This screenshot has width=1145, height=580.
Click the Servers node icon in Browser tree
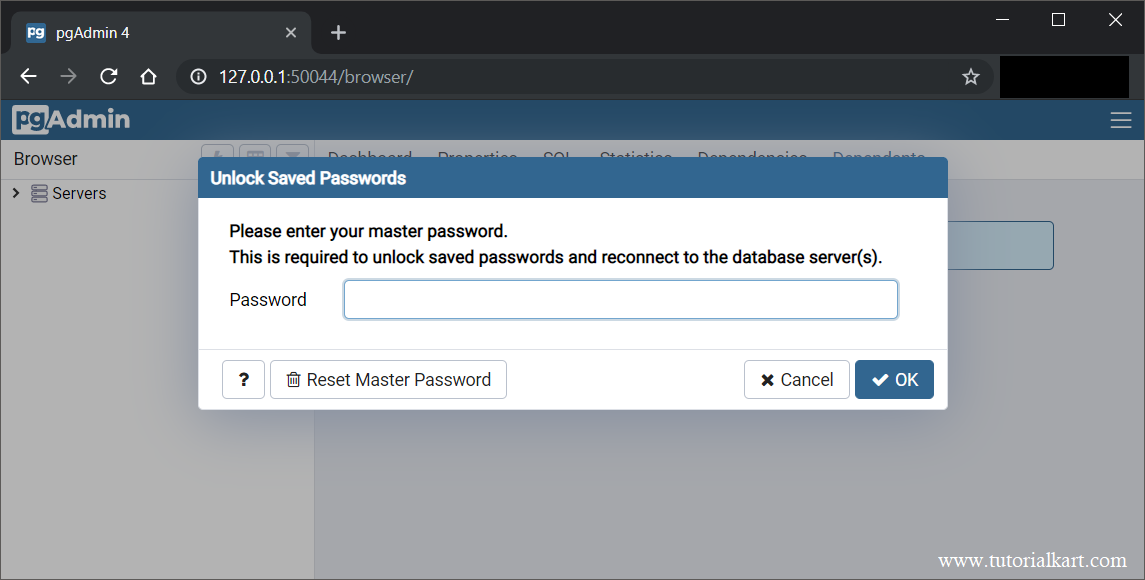click(x=37, y=193)
